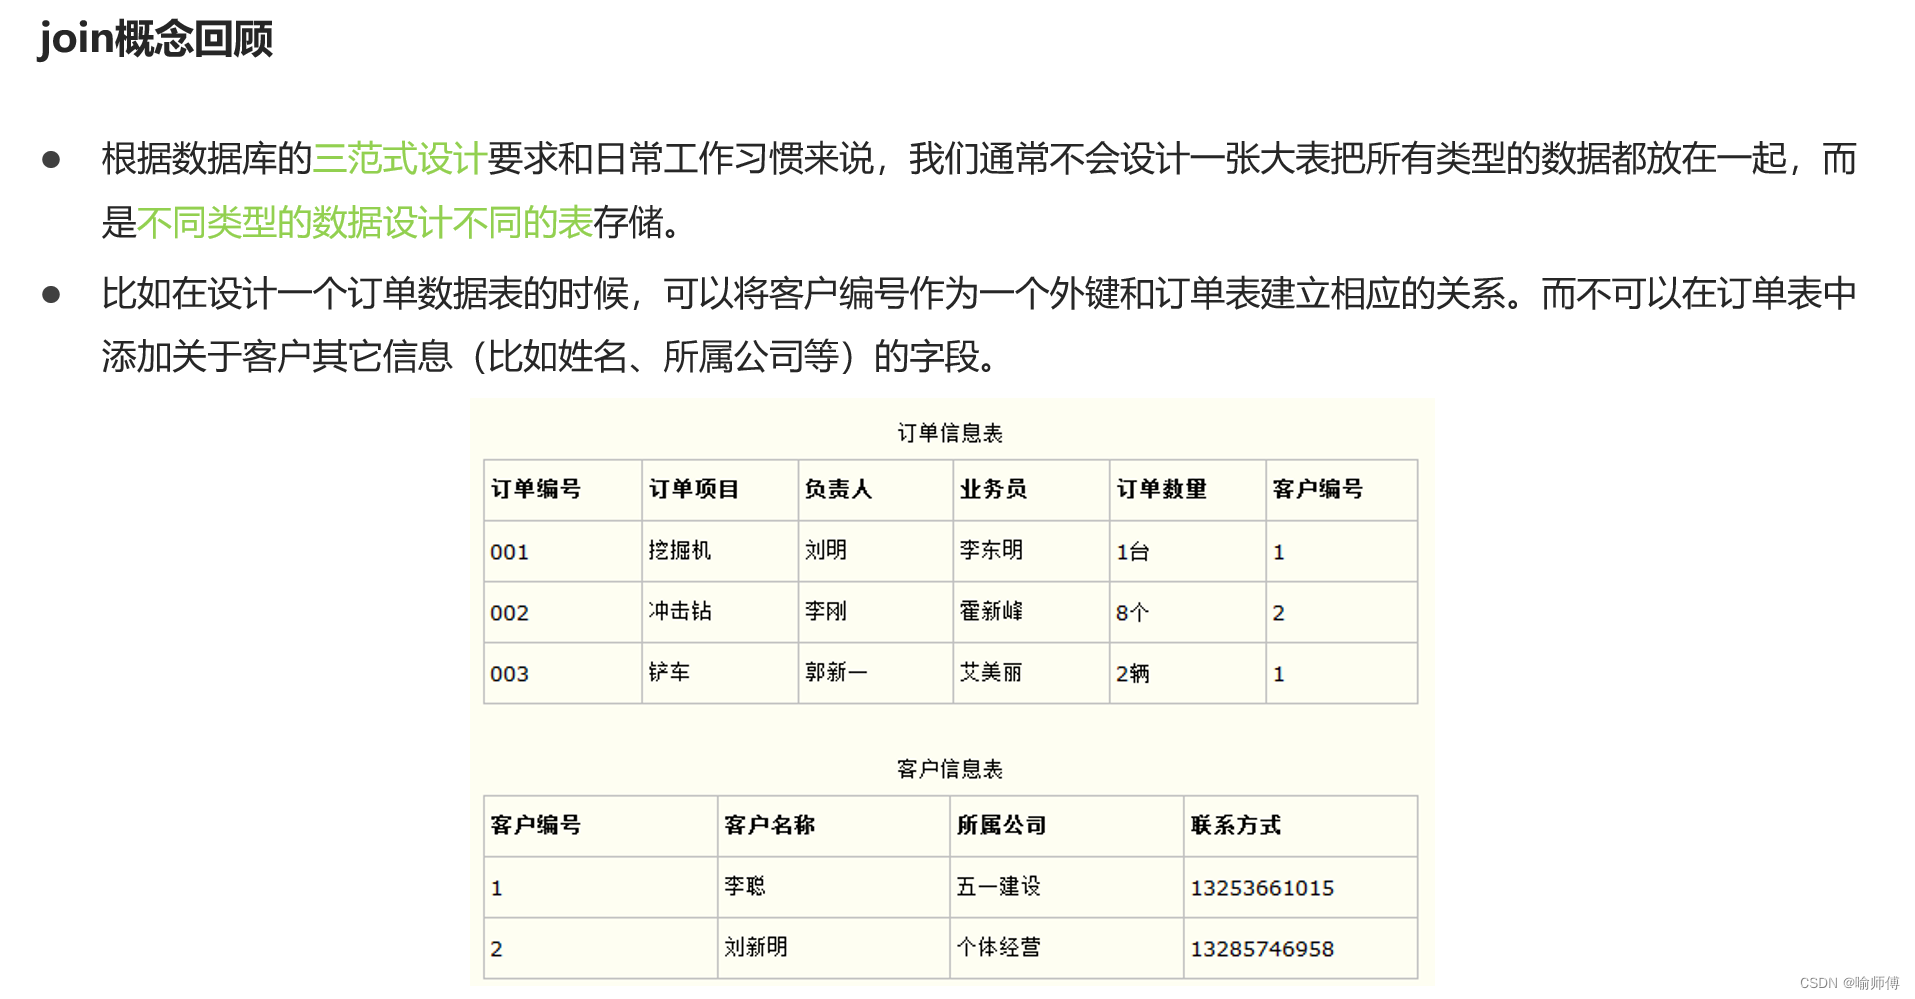Select header cell '订单编号'

pyautogui.click(x=562, y=490)
